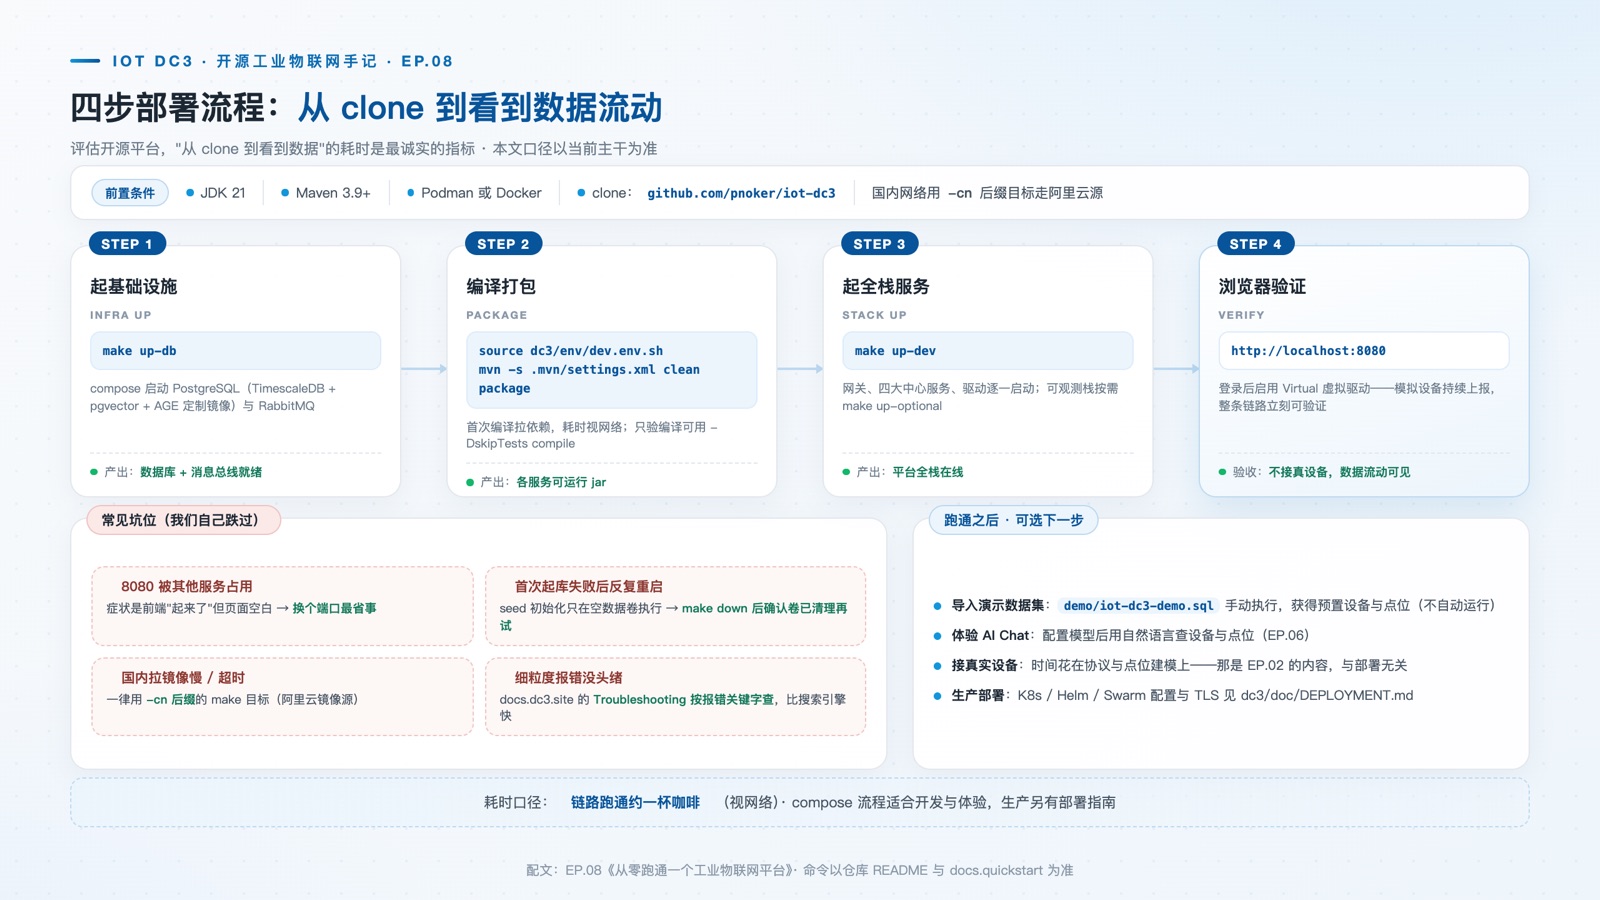The image size is (1600, 900).
Task: Click the Troubleshooting 按报错关键字查 link
Action: tap(683, 700)
